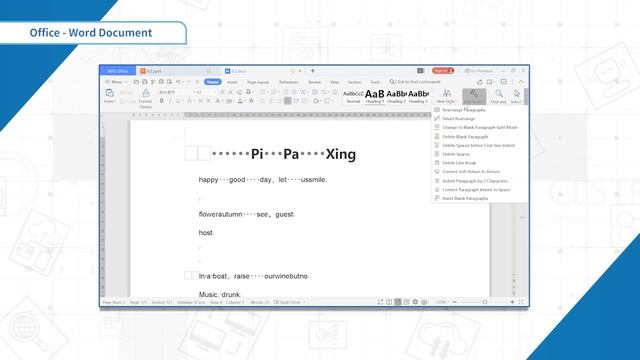Collapse the ribbon with the chevron

click(521, 82)
